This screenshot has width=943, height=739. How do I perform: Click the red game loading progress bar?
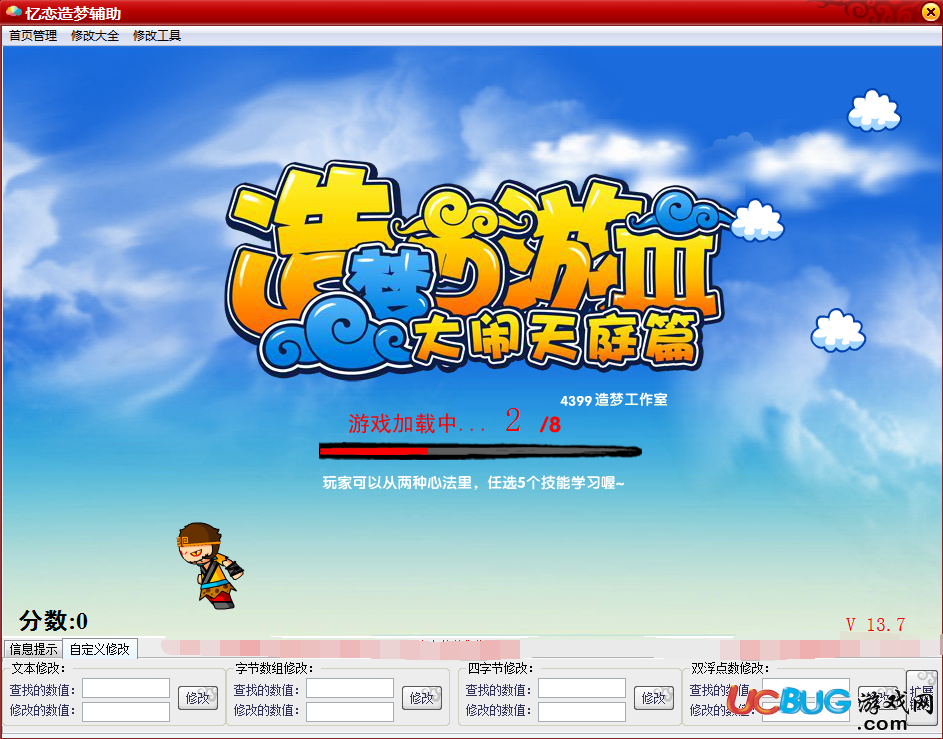point(480,451)
